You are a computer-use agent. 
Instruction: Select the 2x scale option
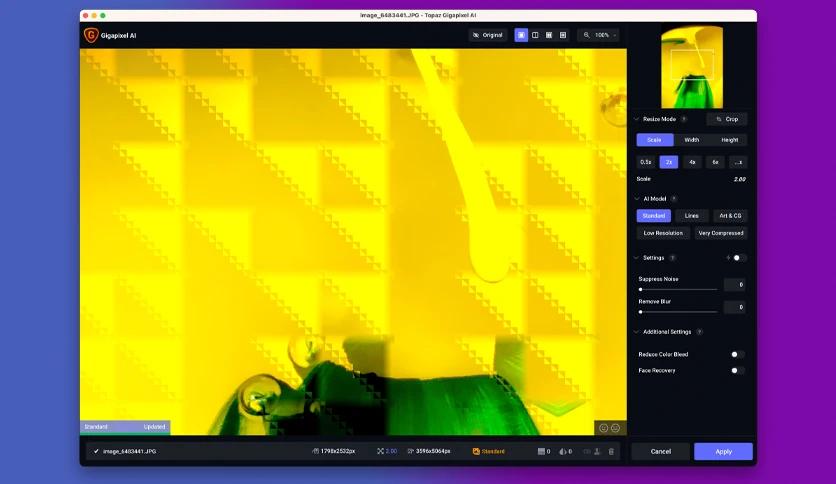coord(669,162)
